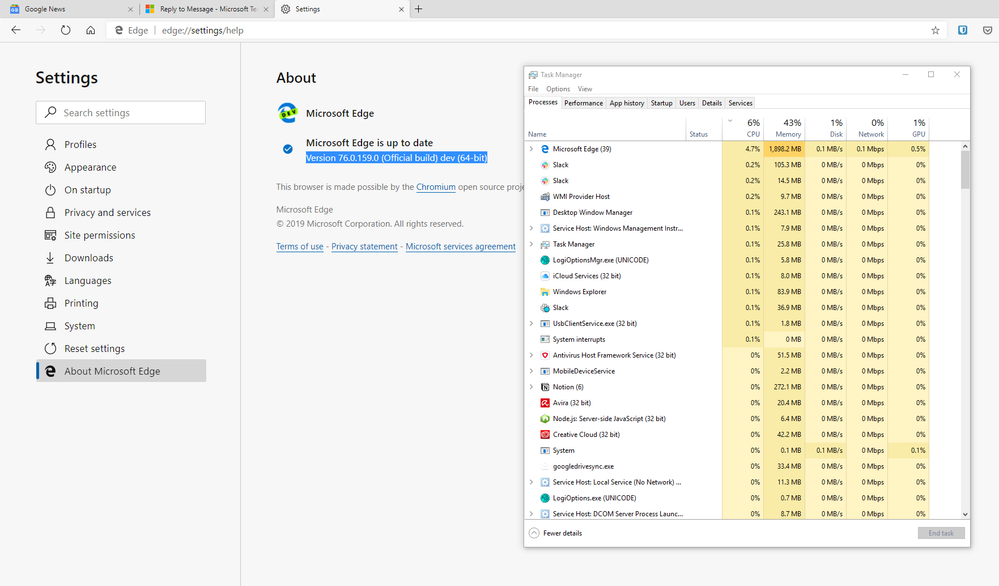This screenshot has width=999, height=586.
Task: Open Task Manager Options menu
Action: pos(558,89)
